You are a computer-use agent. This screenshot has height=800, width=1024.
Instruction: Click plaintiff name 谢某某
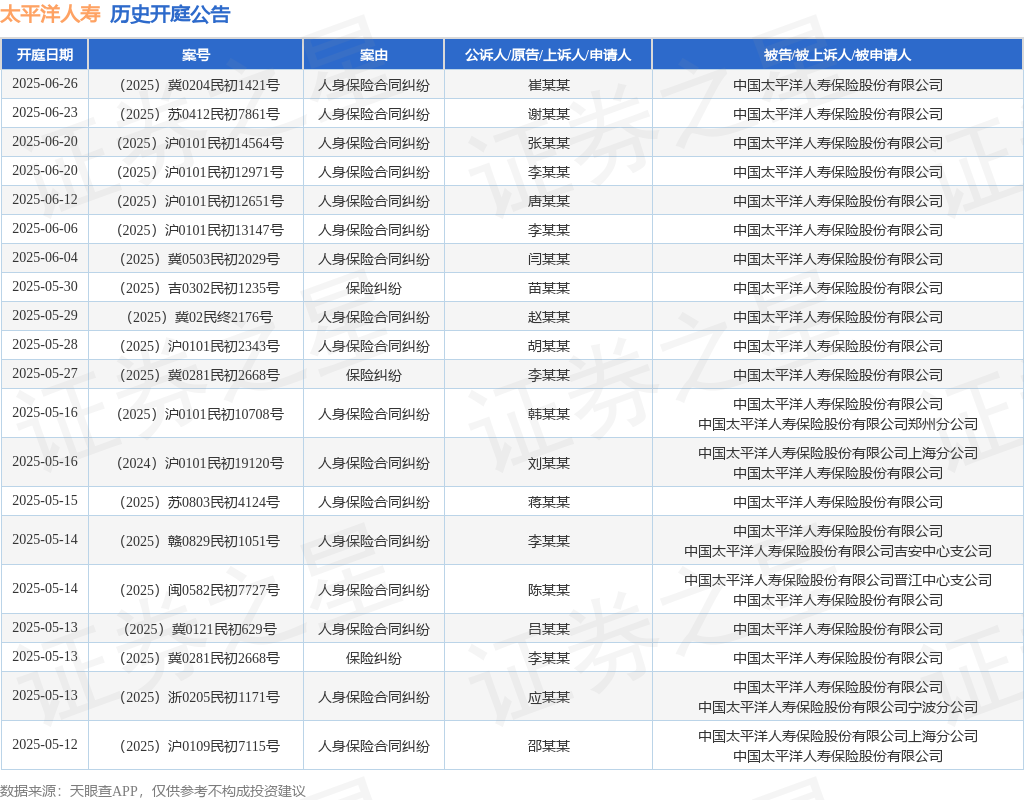(549, 114)
